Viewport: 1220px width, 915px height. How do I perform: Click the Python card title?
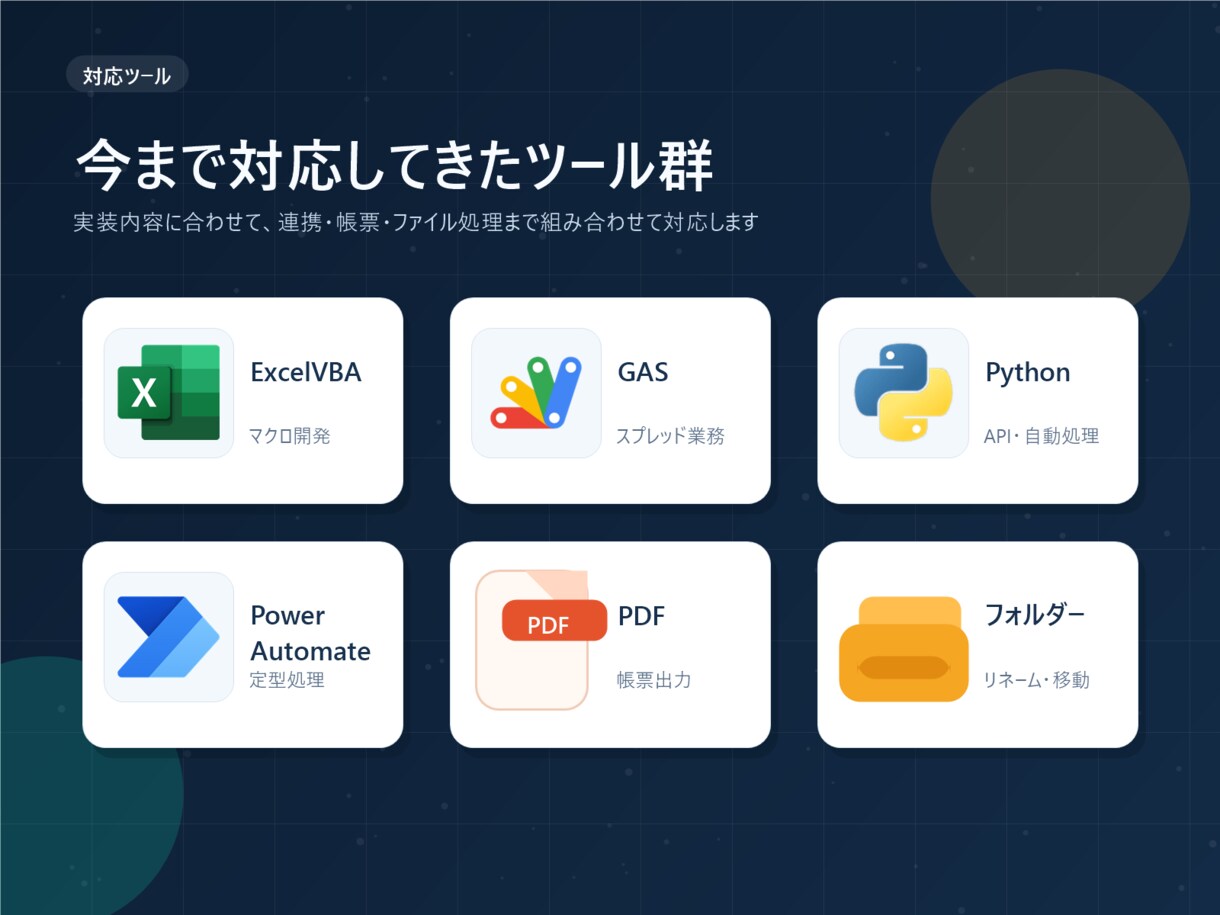click(x=1028, y=373)
